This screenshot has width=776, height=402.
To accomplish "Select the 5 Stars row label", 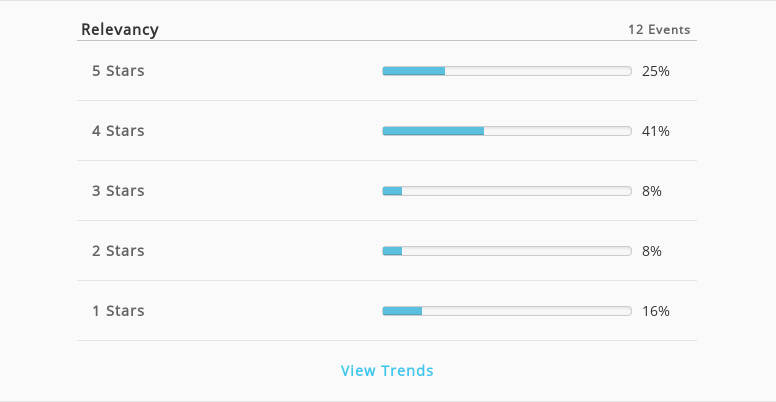I will click(118, 71).
